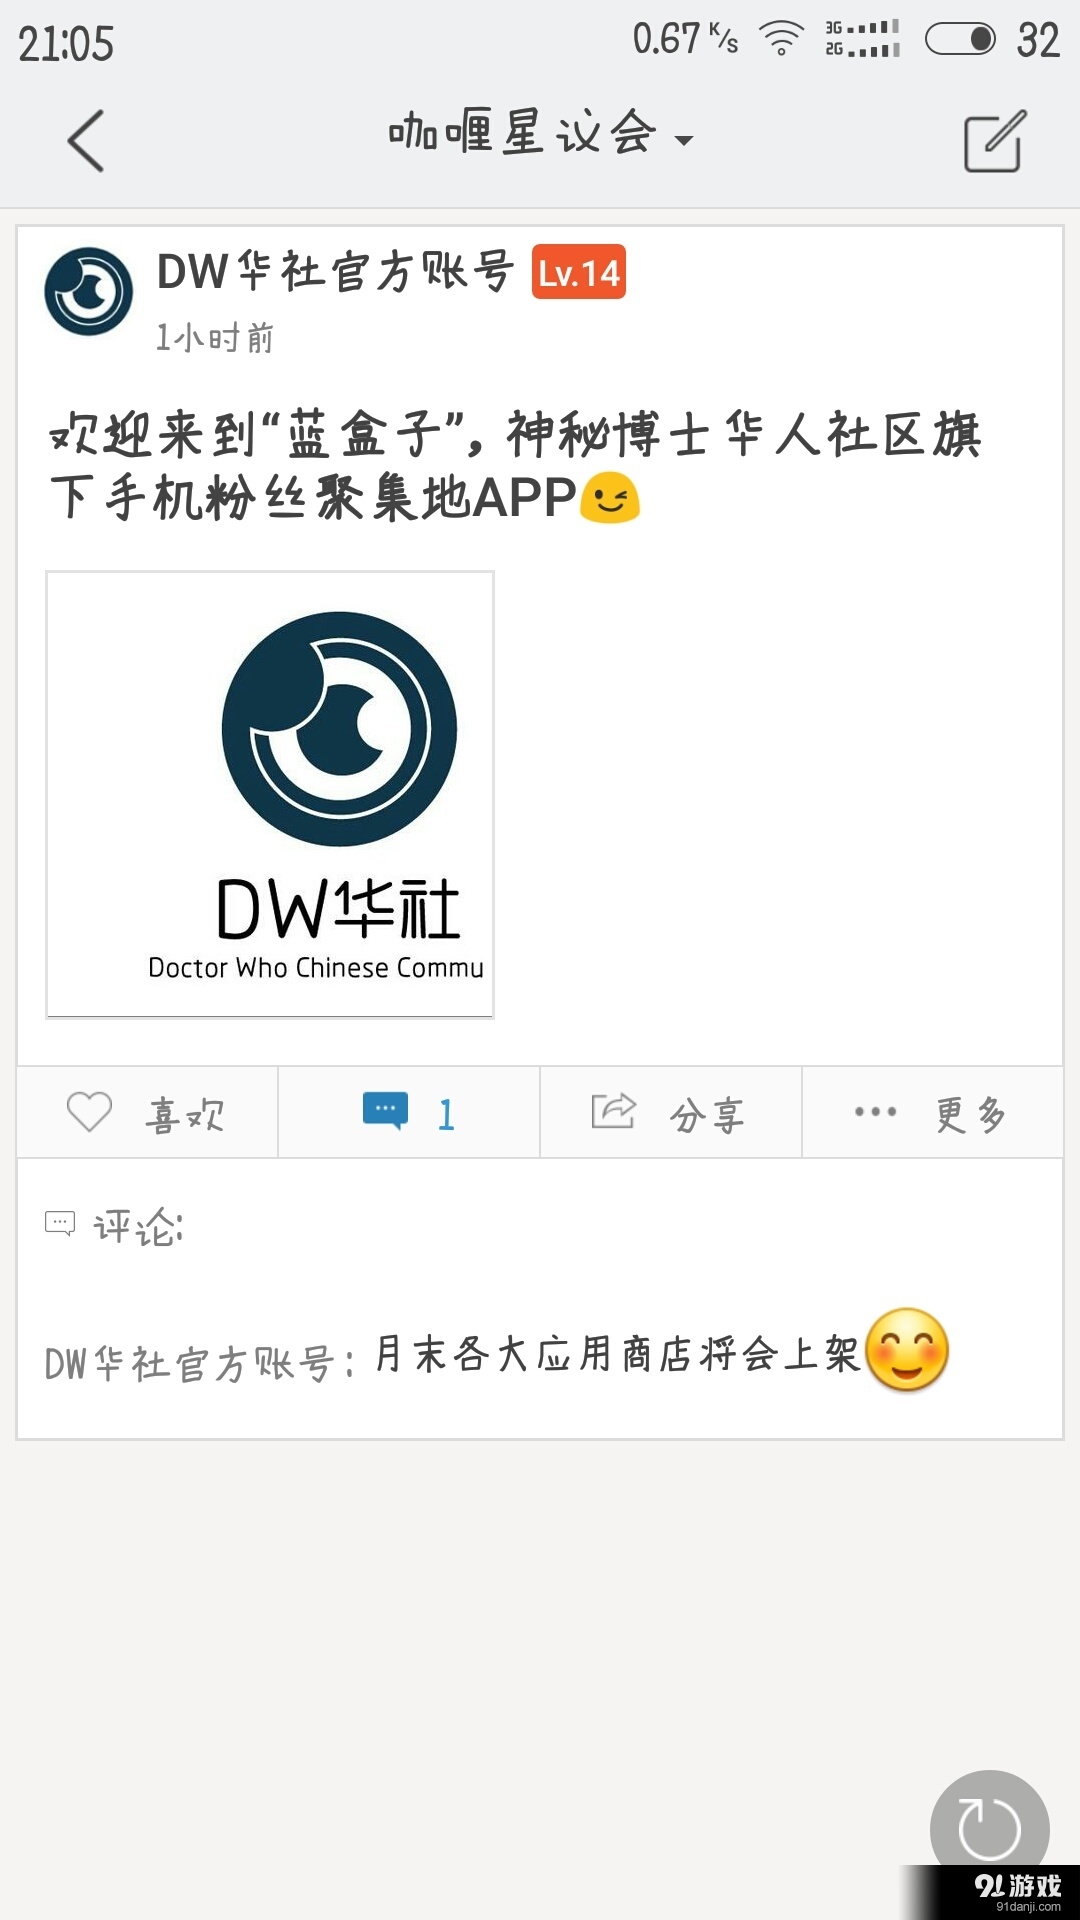
Task: Tap the back arrow icon
Action: (x=86, y=141)
